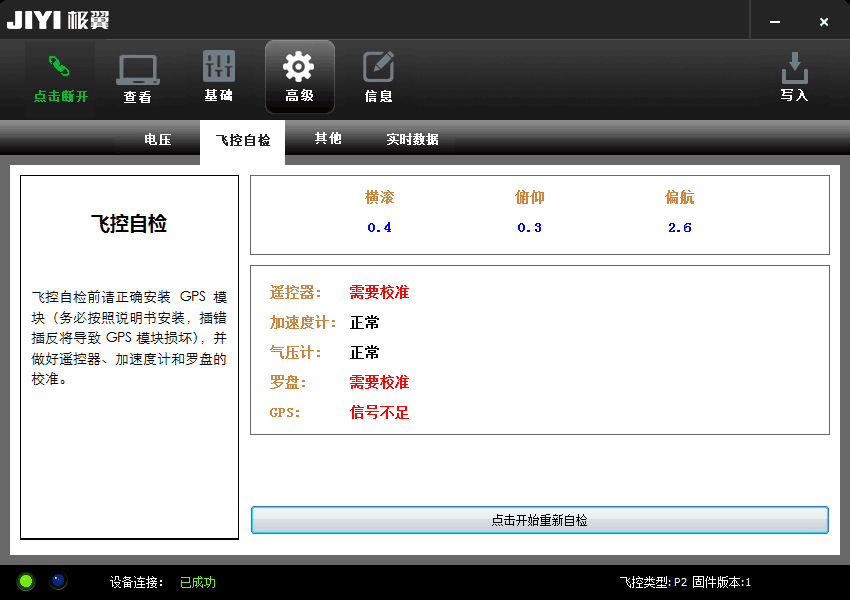Open the 实时数据 tab
The image size is (850, 600).
click(413, 139)
